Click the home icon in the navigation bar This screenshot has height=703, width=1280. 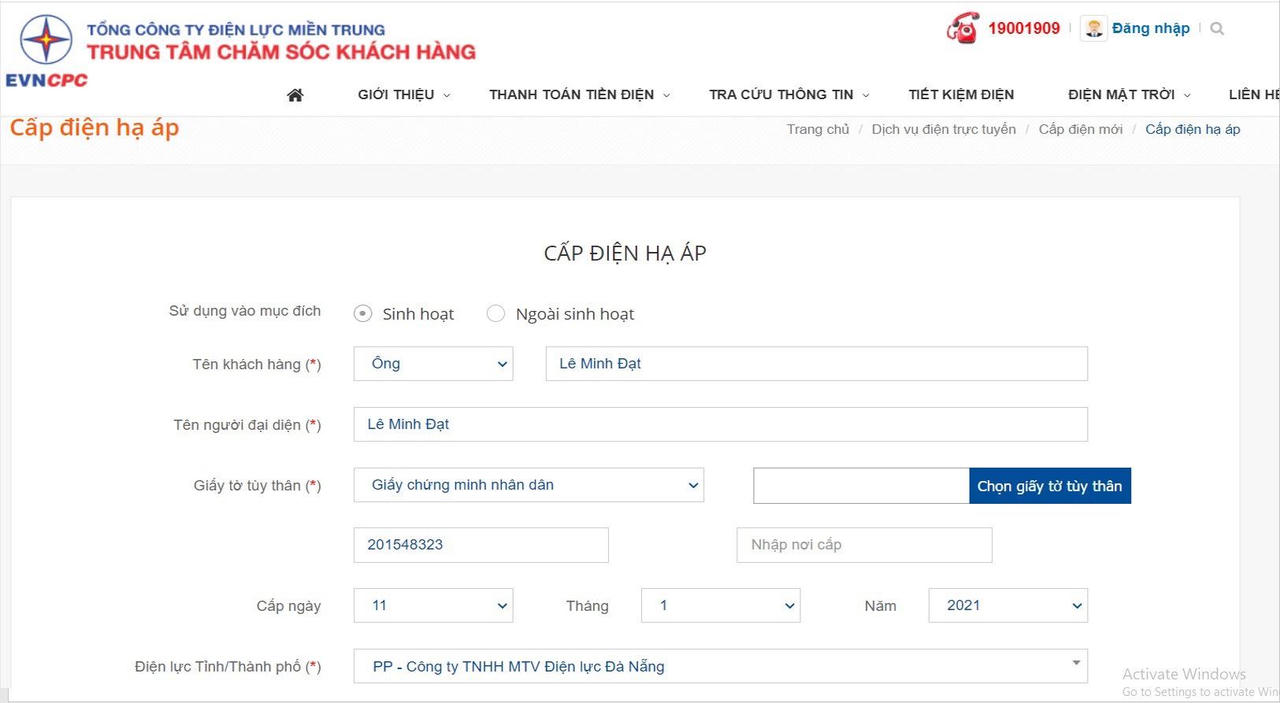coord(294,94)
